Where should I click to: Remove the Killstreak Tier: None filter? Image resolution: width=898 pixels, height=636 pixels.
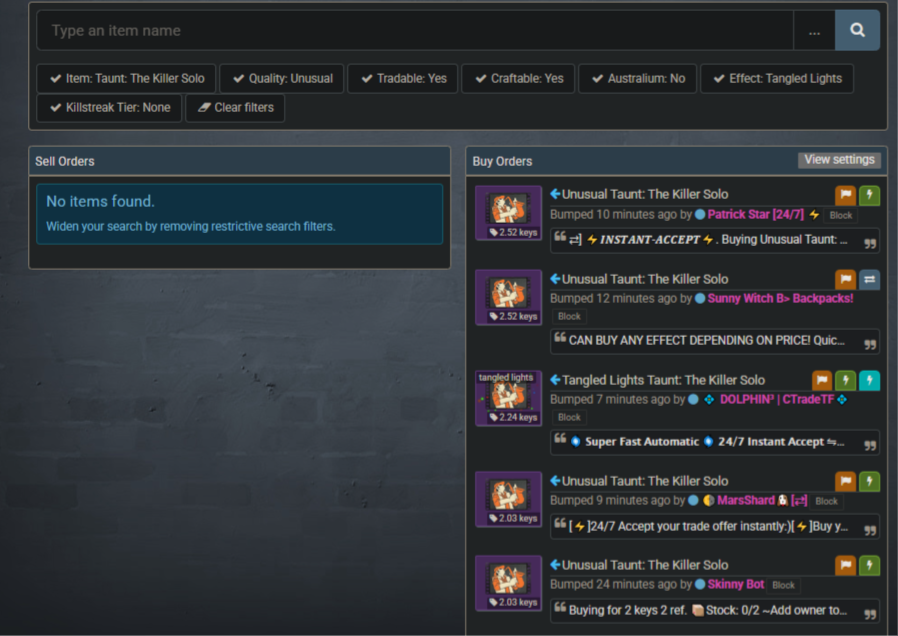(x=109, y=108)
